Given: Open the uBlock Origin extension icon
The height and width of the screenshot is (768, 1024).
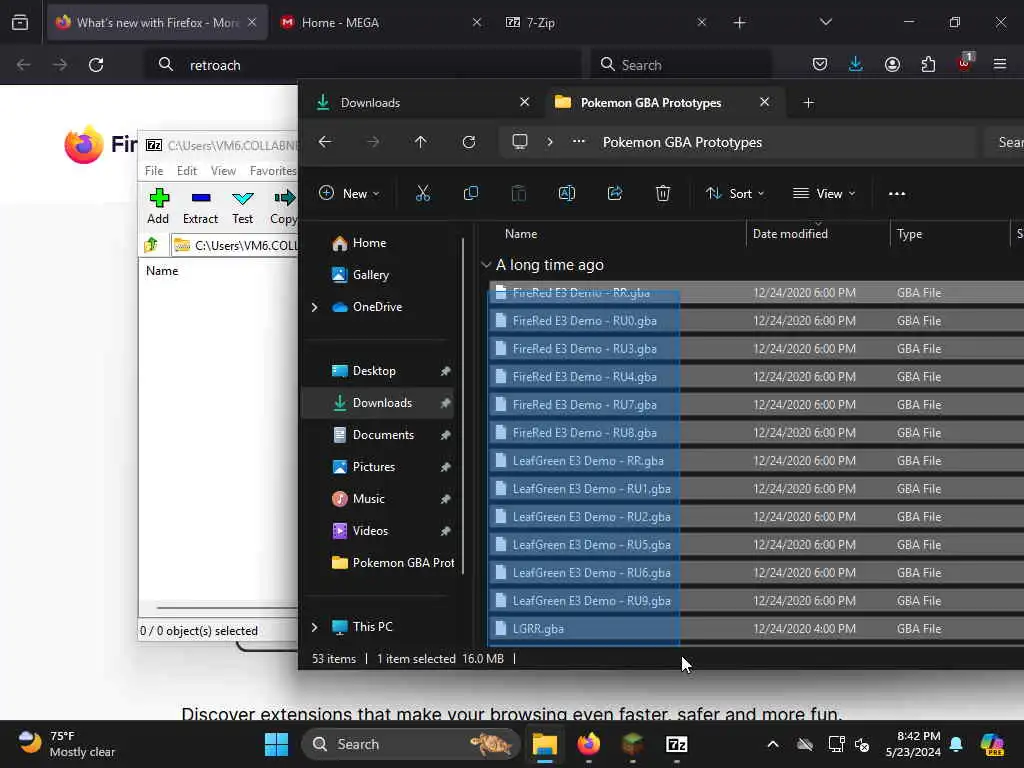Looking at the screenshot, I should 965,63.
